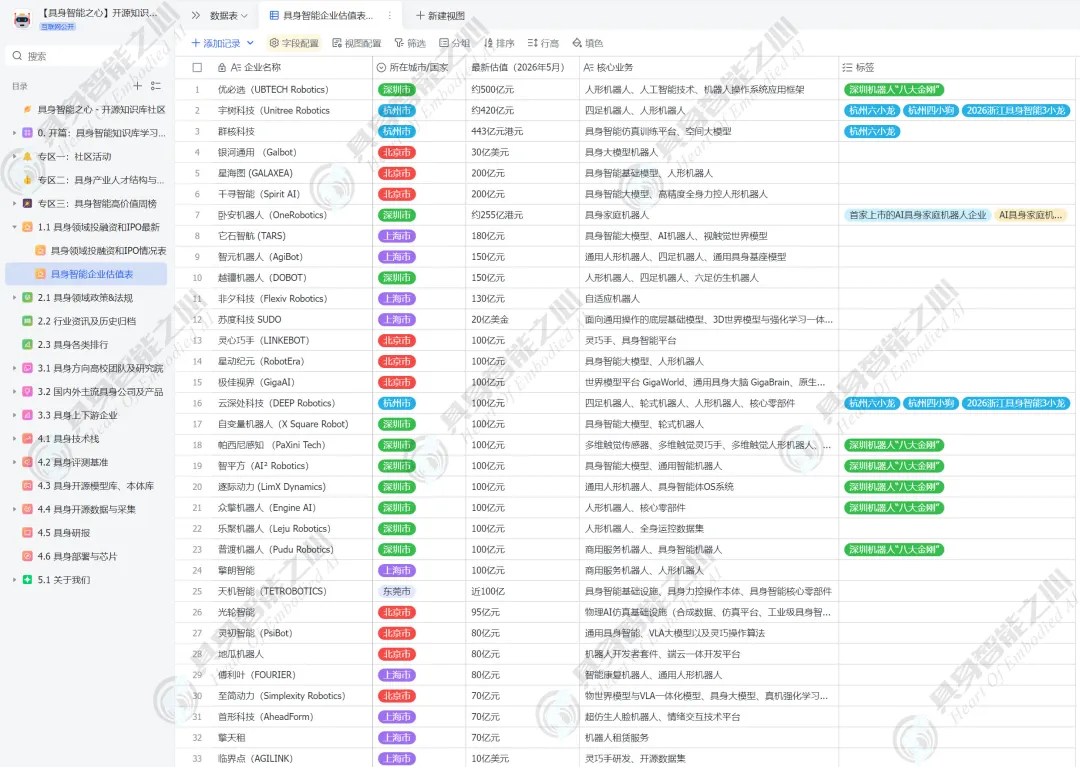Click the 东莞市 tag in the 天机智能 row

tap(397, 591)
